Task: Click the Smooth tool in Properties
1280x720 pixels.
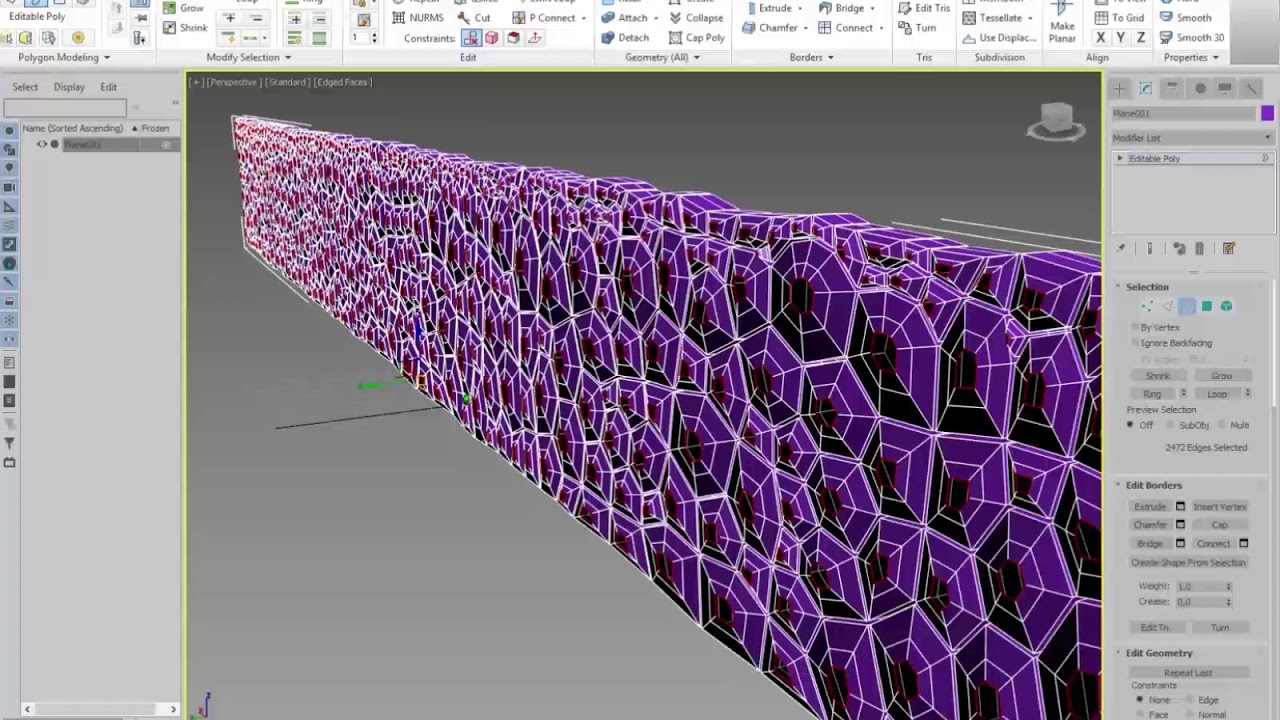Action: click(x=1185, y=18)
